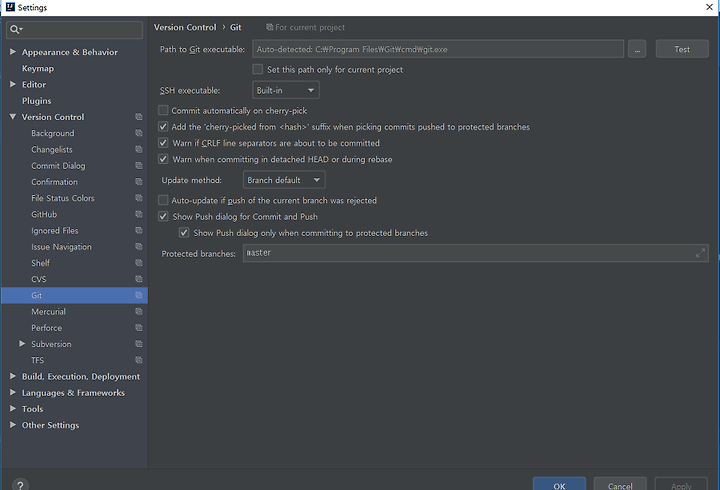Click the project icon on the CVS row
This screenshot has height=490, width=720.
[139, 279]
